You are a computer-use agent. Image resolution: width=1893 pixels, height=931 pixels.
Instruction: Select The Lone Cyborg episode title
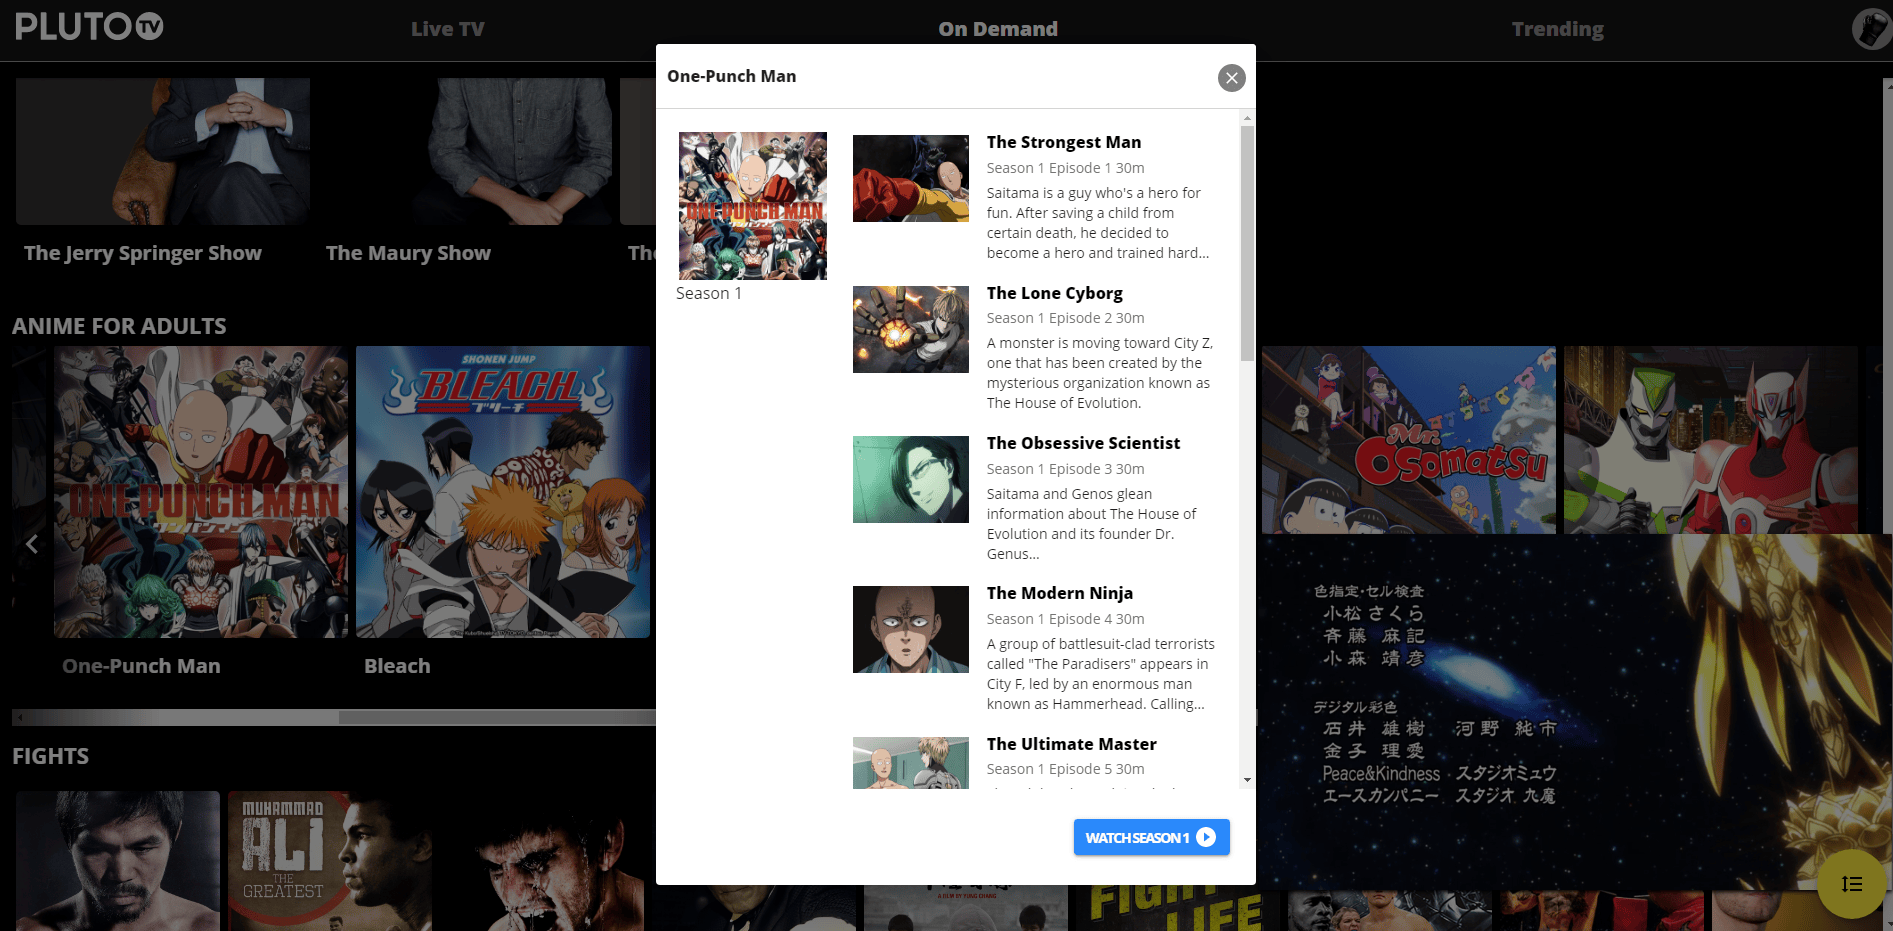coord(1055,293)
